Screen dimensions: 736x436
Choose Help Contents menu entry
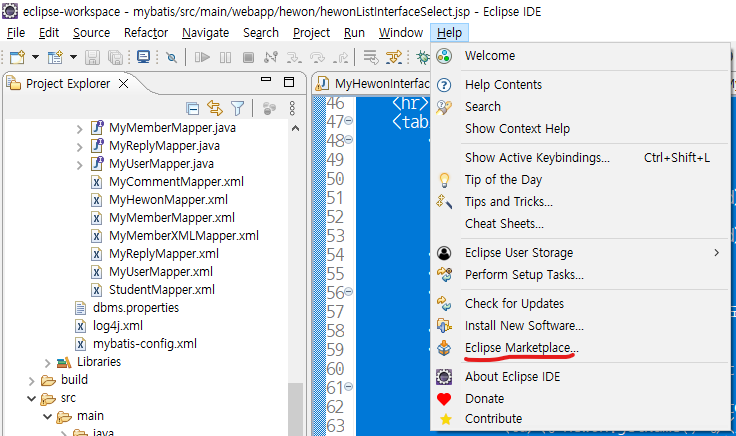click(x=580, y=85)
